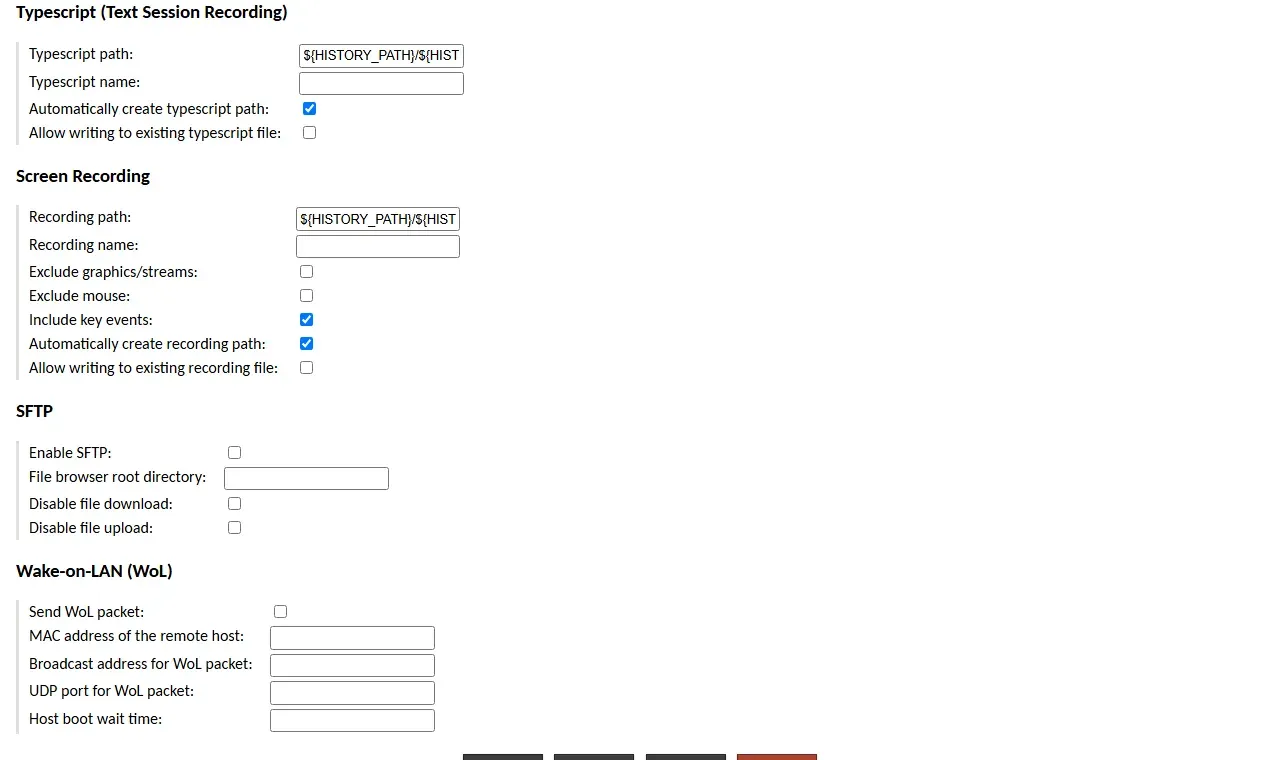Click the Screen Recording section heading
This screenshot has height=760, width=1280.
[x=83, y=176]
